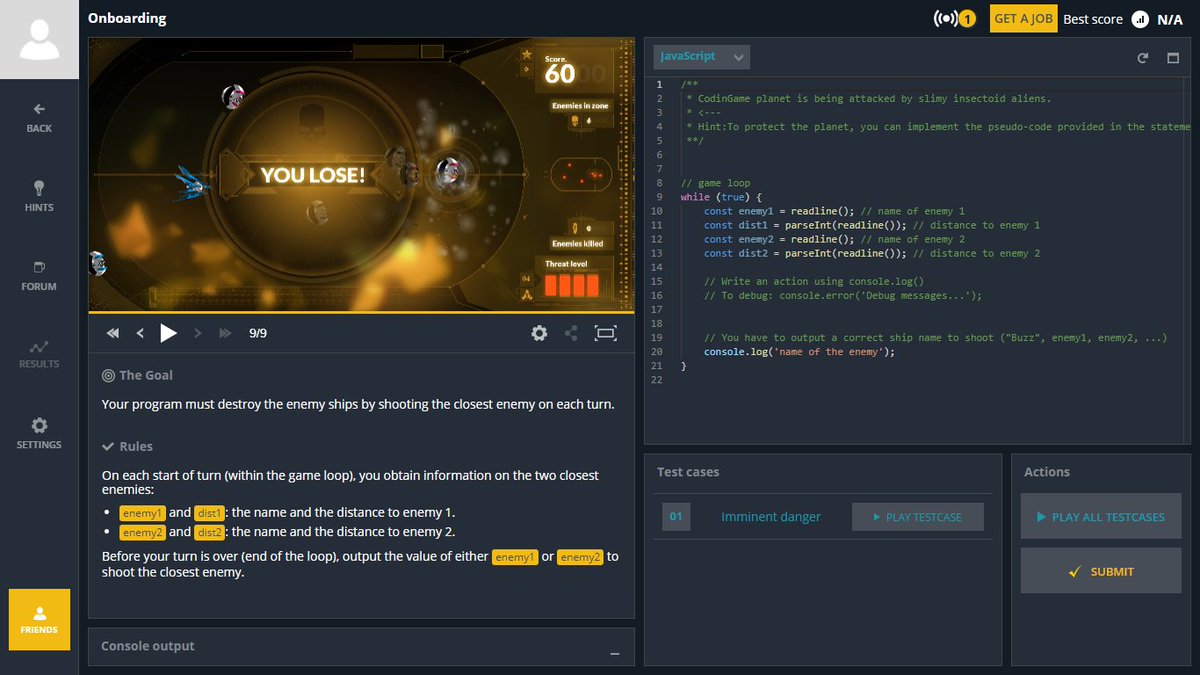The width and height of the screenshot is (1200, 675).
Task: Toggle fullscreen for the game viewer
Action: [605, 333]
